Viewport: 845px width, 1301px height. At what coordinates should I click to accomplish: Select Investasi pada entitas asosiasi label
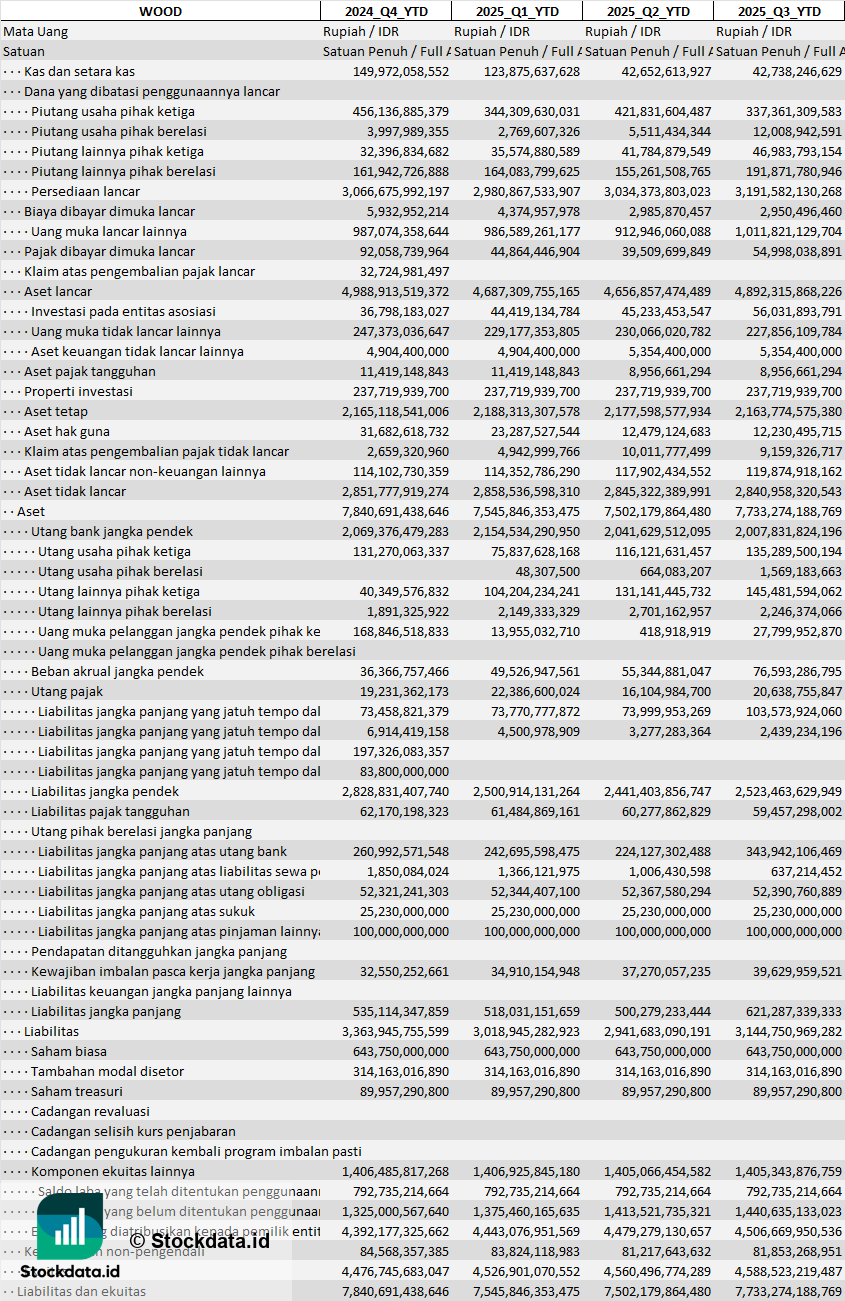125,311
